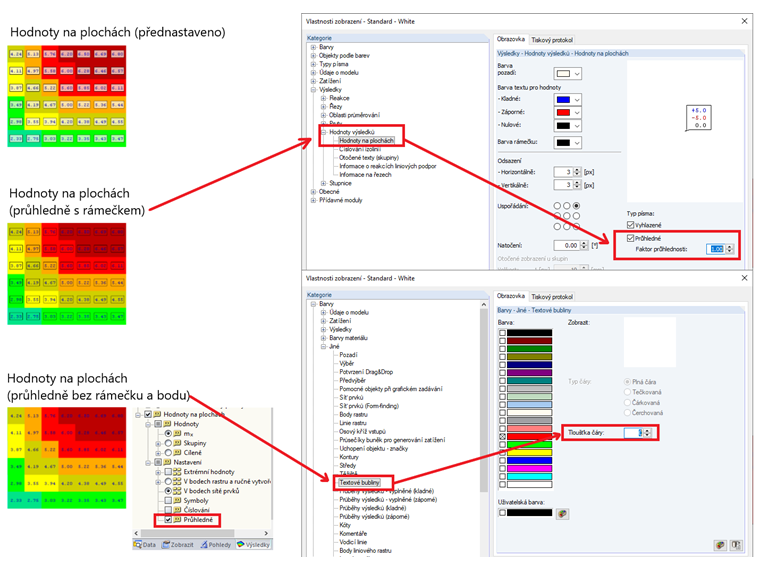Image resolution: width=760 pixels, height=570 pixels.
Task: Select Textové bubliny in lower tree
Action: click(359, 483)
